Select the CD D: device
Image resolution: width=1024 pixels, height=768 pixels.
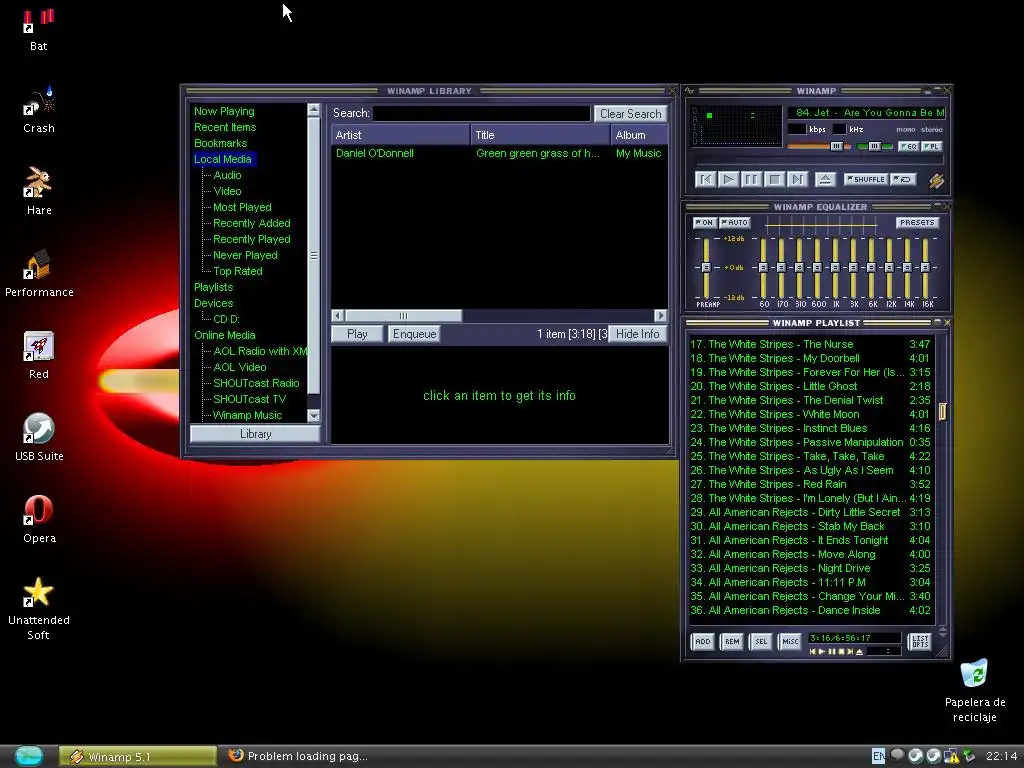coord(226,319)
